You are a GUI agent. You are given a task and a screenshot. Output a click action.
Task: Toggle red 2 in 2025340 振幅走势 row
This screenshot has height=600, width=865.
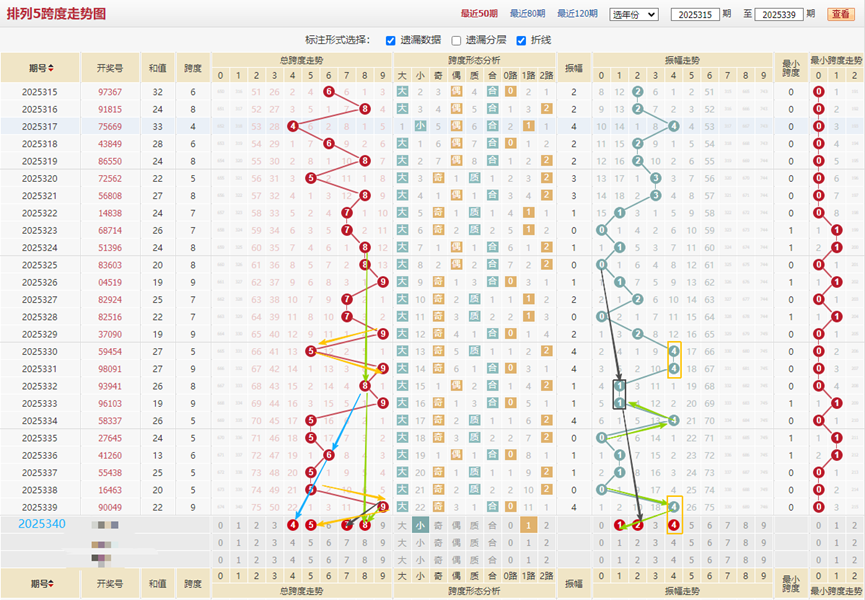637,525
